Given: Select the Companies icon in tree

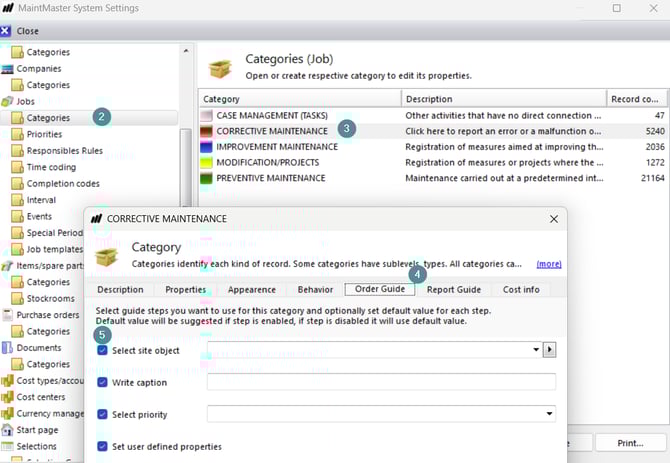Looking at the screenshot, I should (8, 69).
